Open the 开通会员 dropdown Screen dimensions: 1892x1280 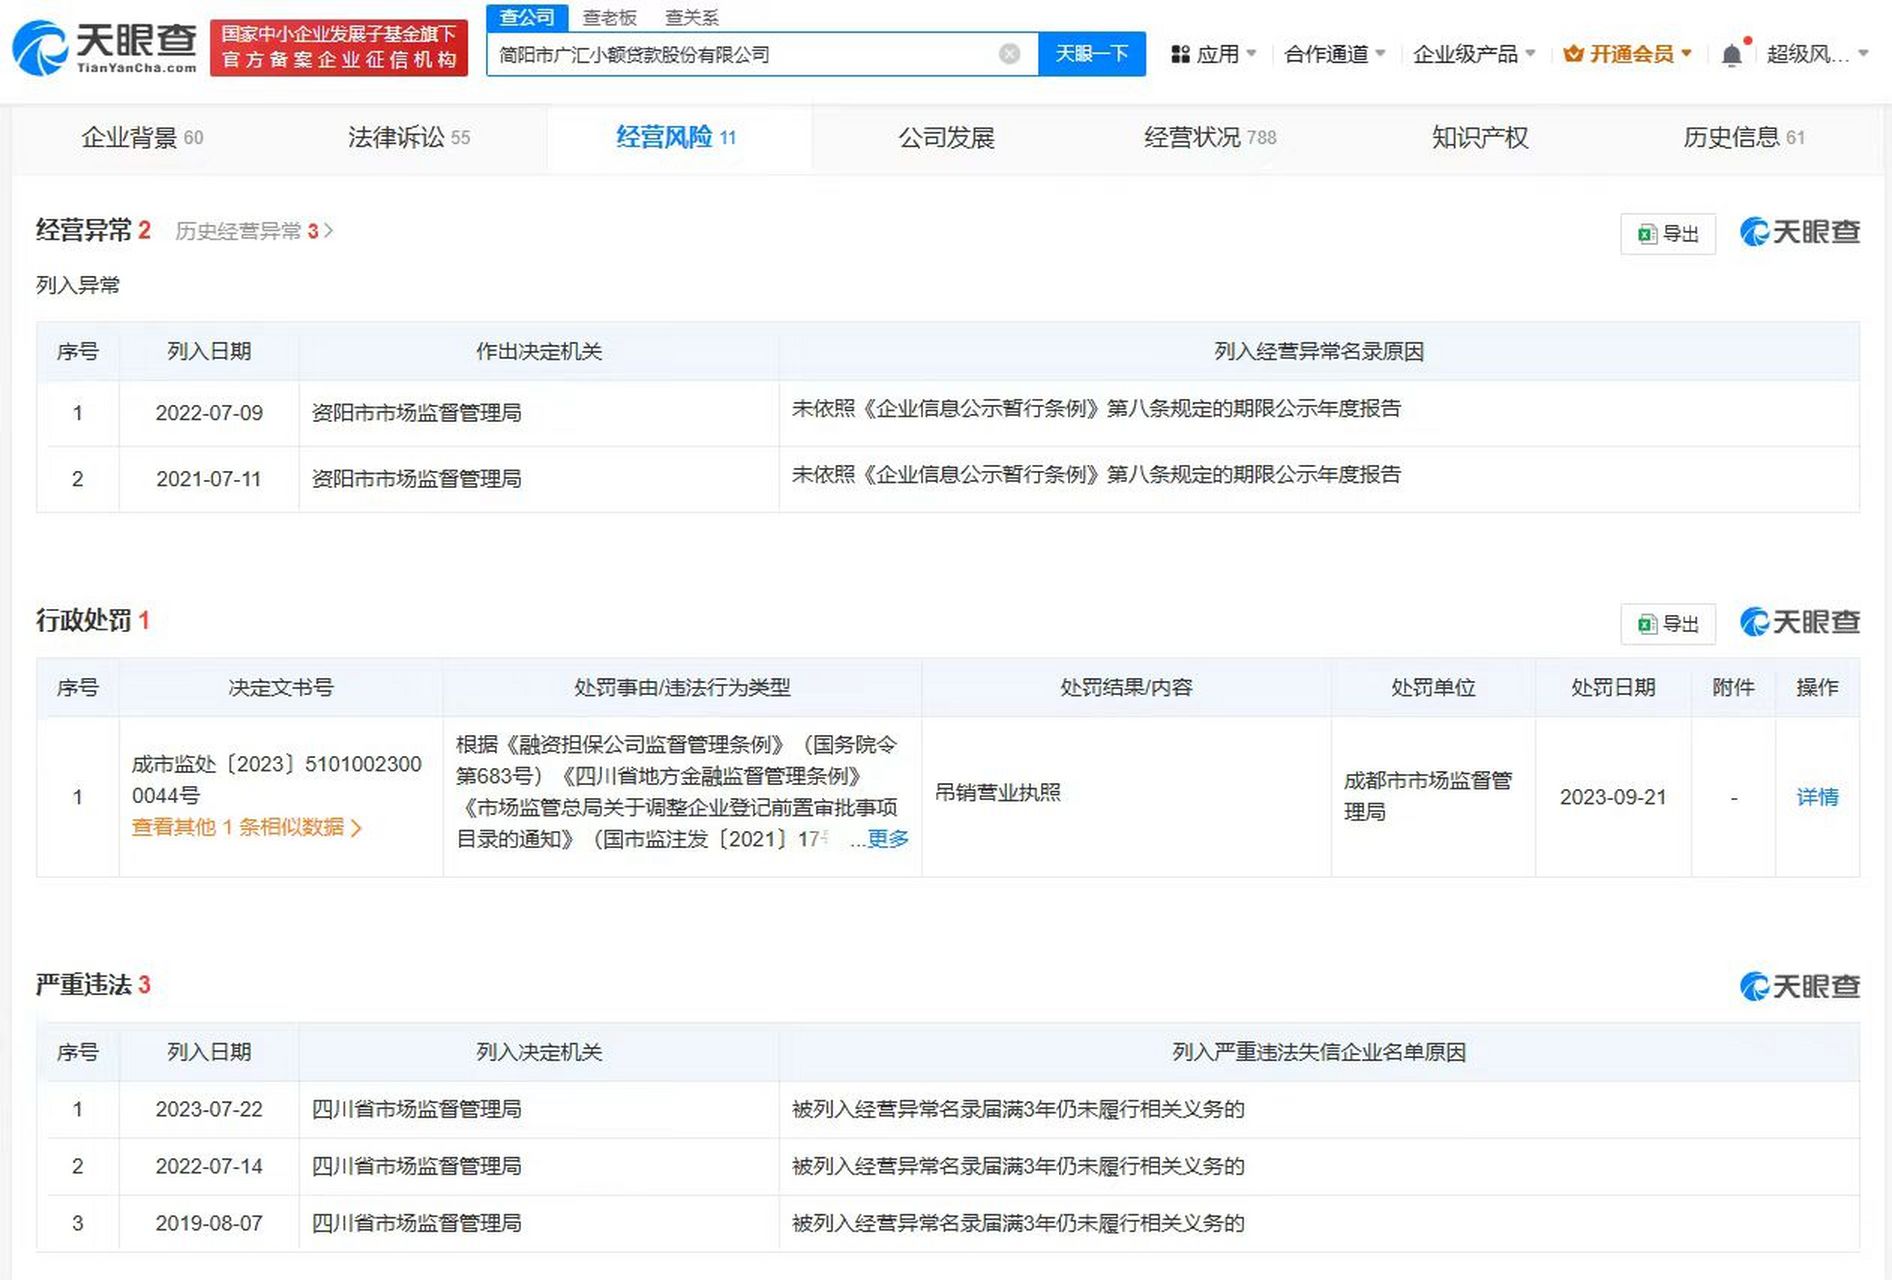click(1628, 54)
